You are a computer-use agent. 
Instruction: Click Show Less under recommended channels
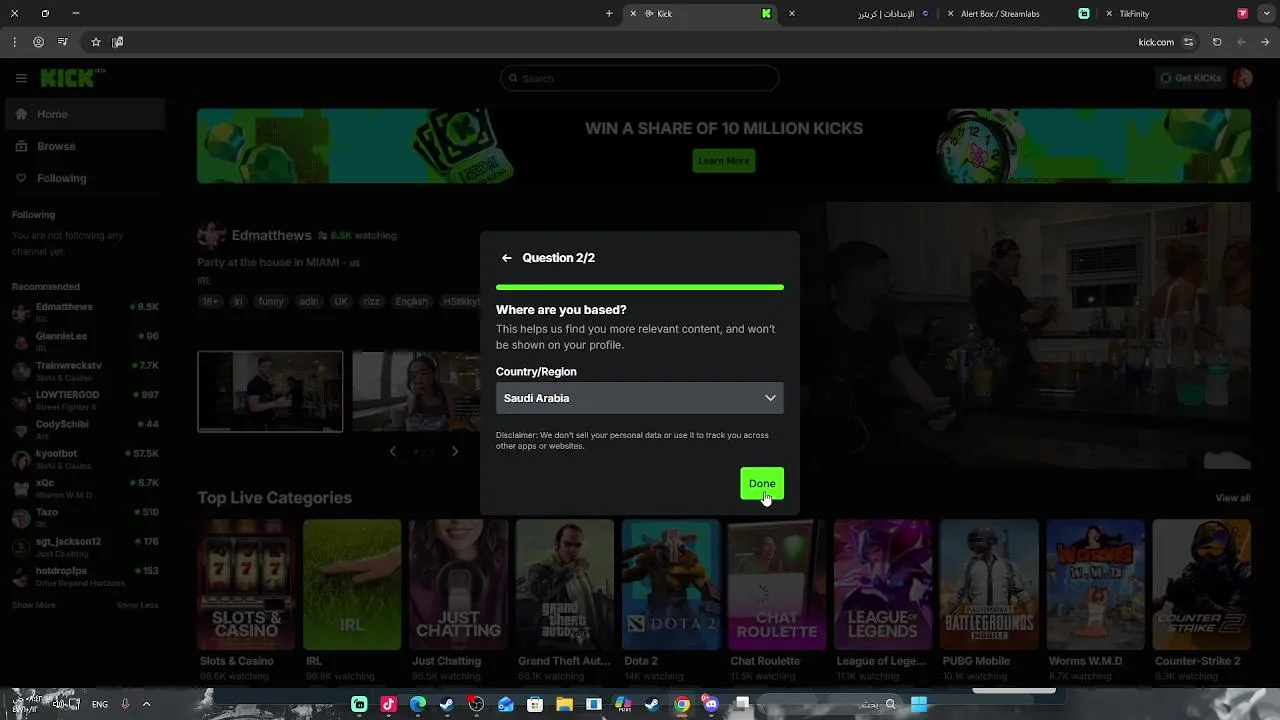click(137, 605)
